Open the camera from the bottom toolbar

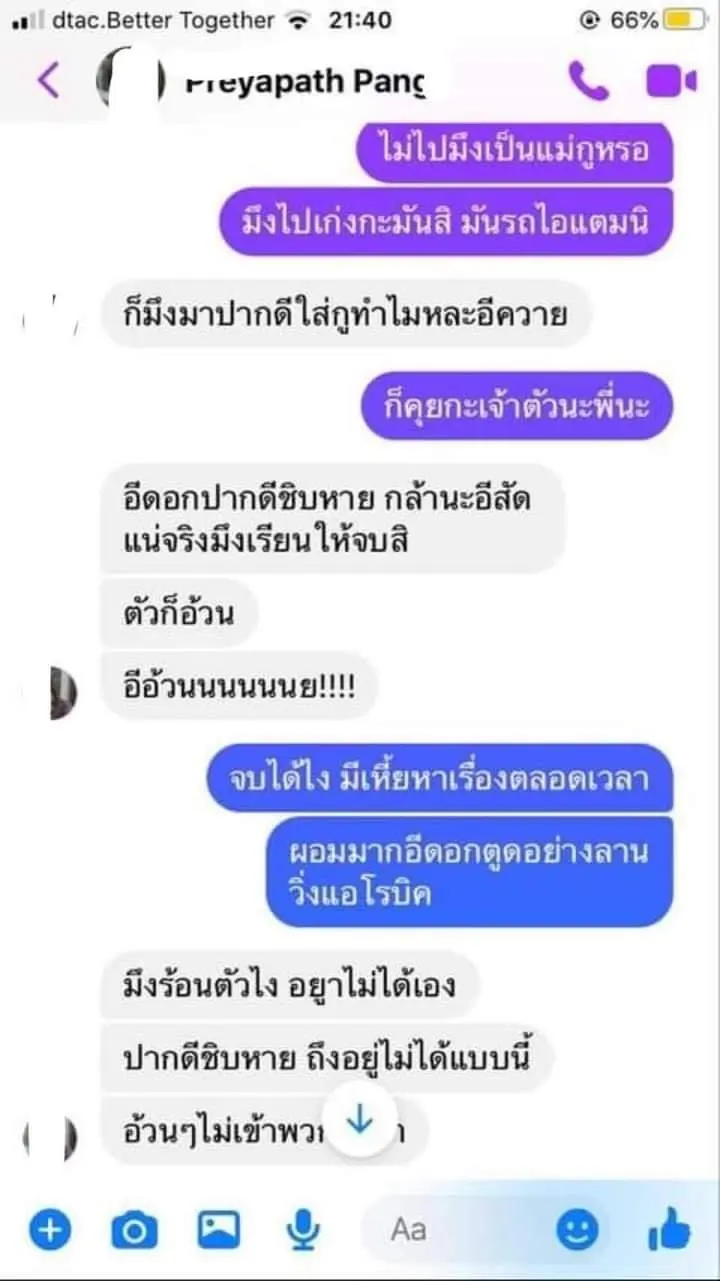tap(134, 1229)
